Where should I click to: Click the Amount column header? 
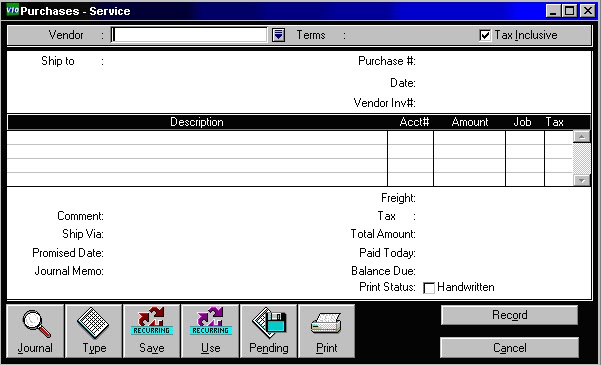(470, 122)
